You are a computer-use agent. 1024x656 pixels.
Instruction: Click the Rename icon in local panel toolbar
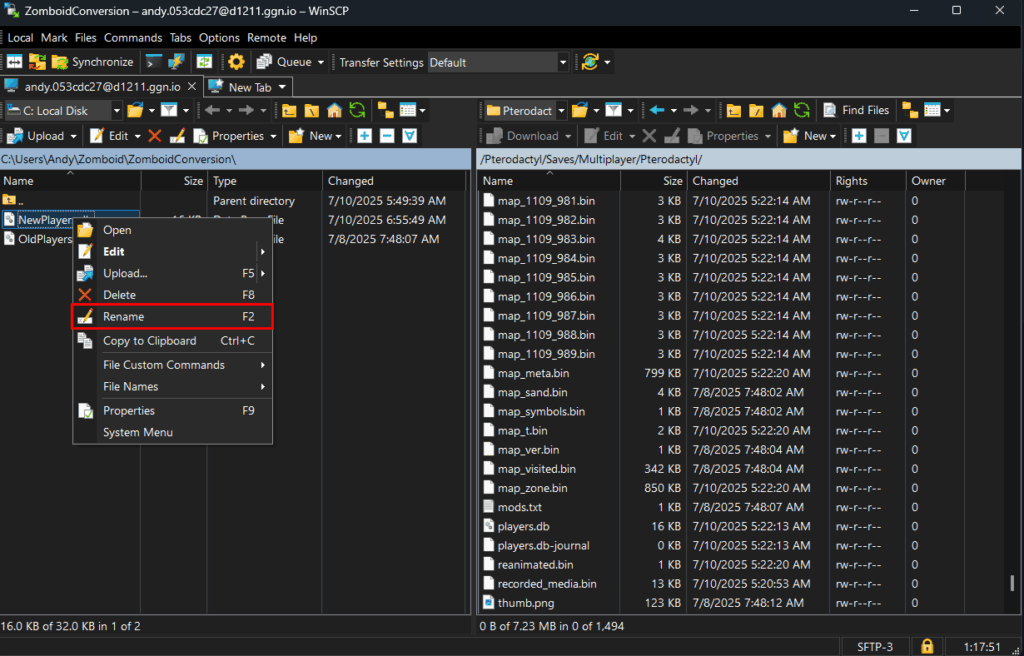[x=177, y=136]
